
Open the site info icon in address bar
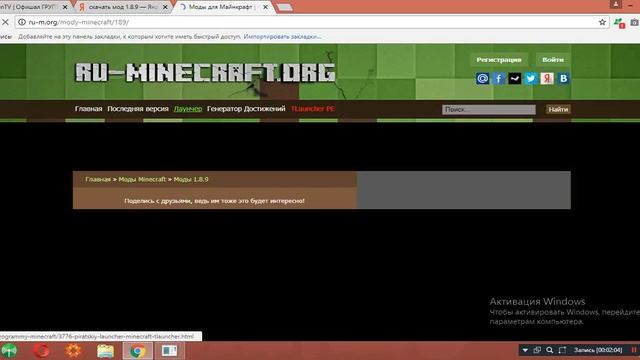click(x=22, y=22)
